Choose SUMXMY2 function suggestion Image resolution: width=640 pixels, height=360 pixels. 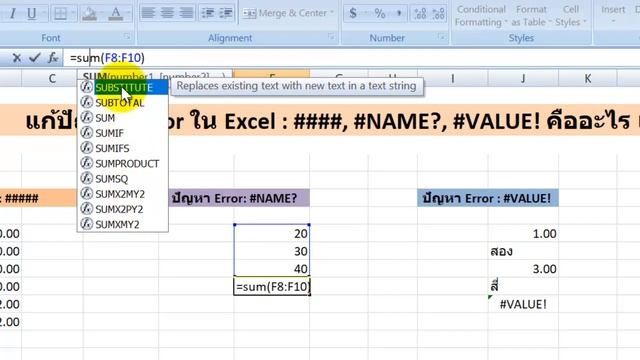[123, 224]
